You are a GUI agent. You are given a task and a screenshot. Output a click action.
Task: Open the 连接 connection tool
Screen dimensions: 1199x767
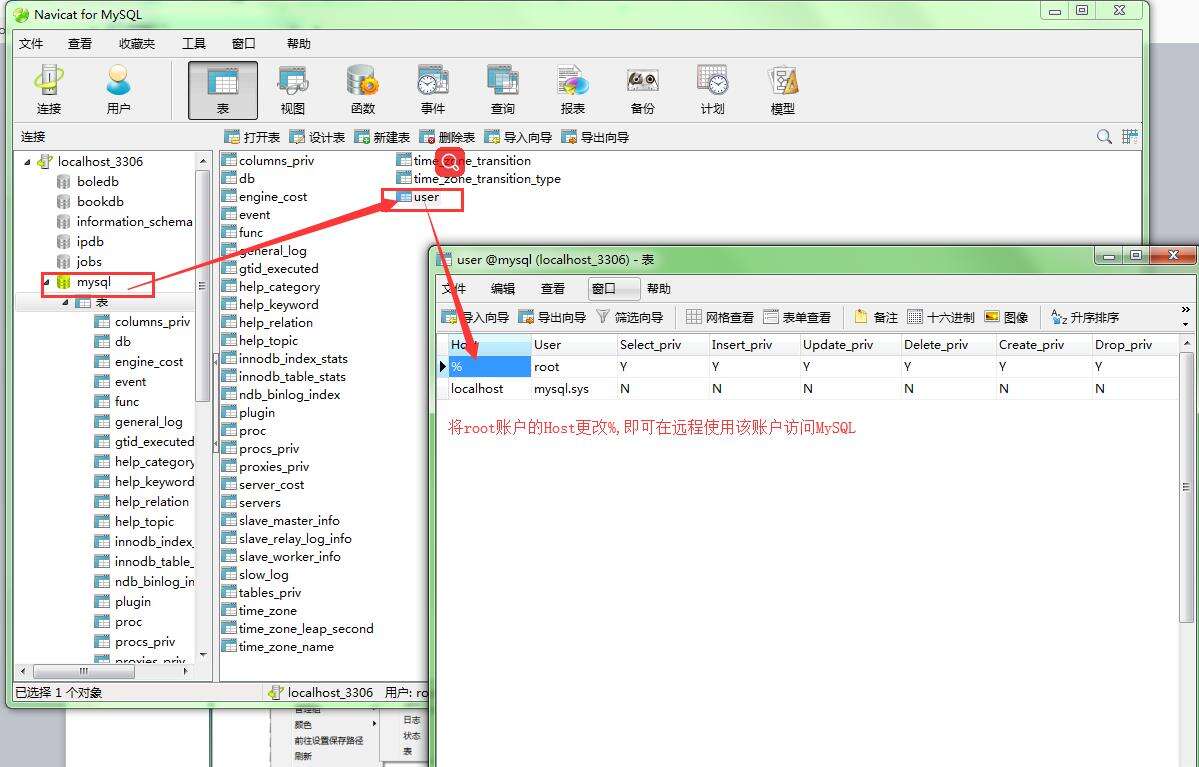click(49, 89)
